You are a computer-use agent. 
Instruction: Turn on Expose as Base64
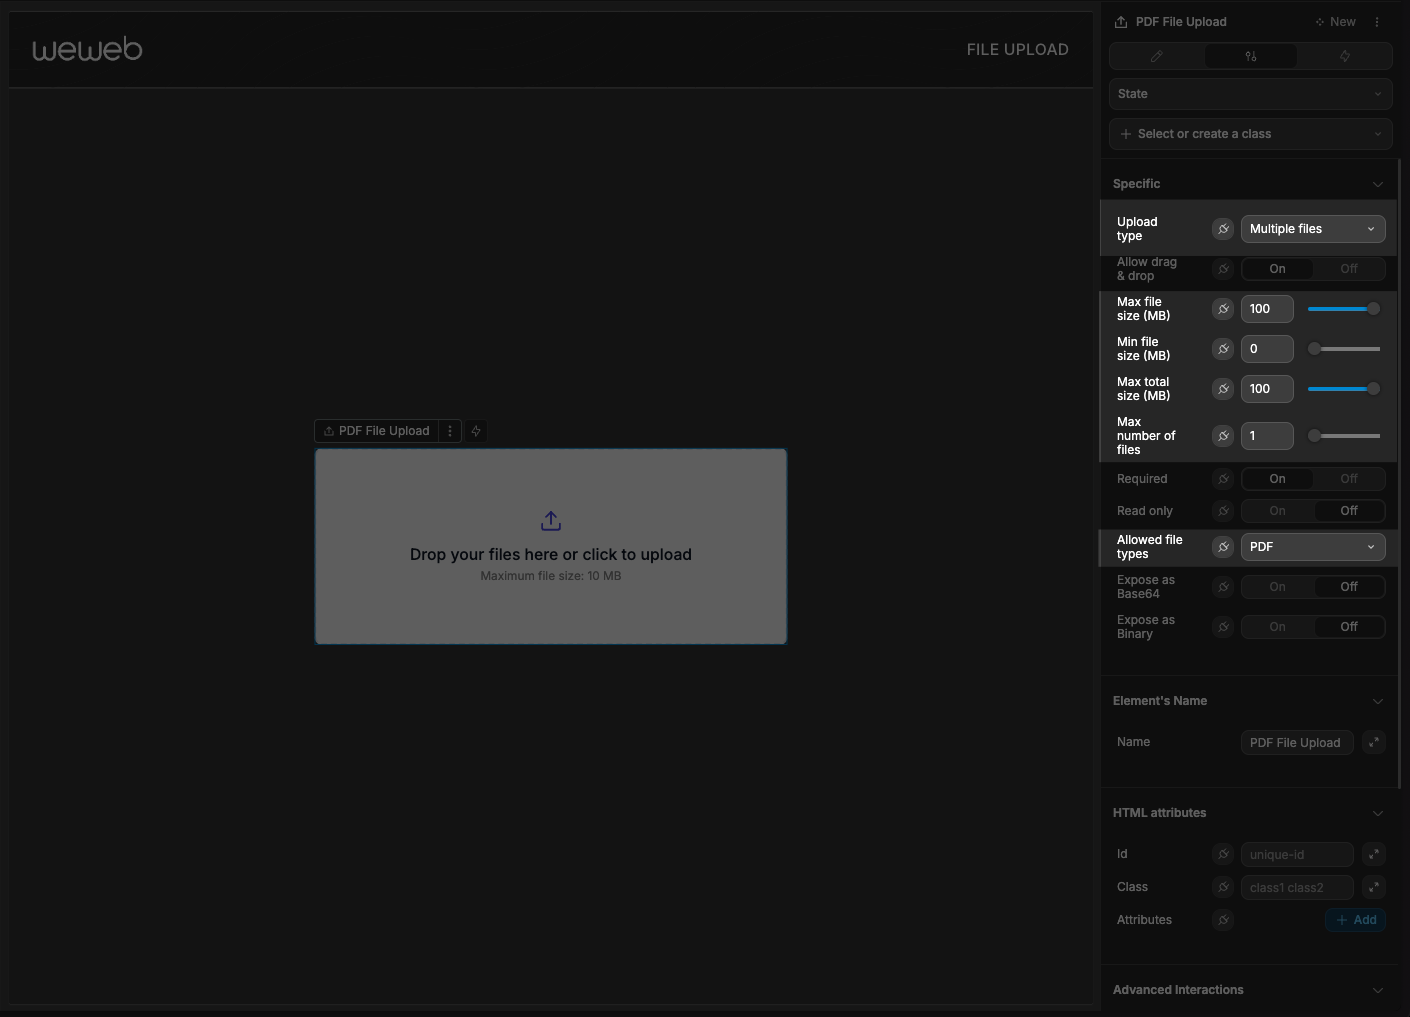pyautogui.click(x=1277, y=587)
